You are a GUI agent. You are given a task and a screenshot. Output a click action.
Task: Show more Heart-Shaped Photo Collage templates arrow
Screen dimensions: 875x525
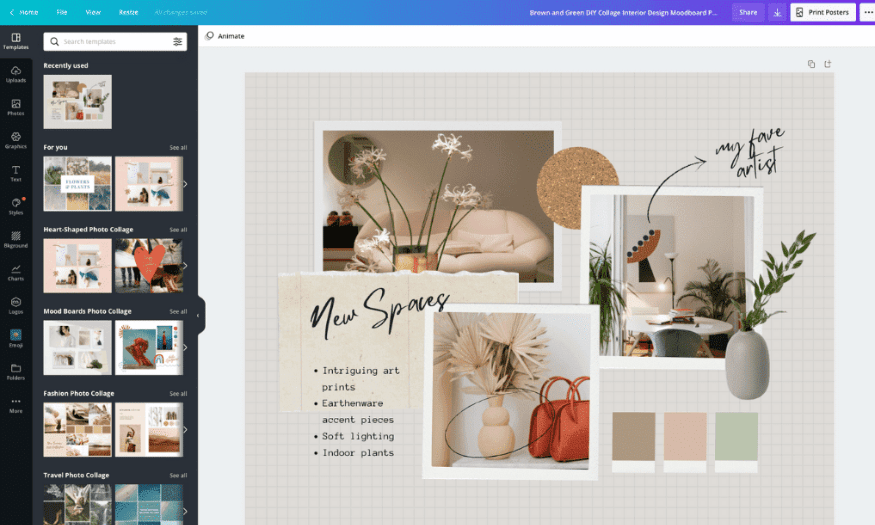click(x=185, y=266)
